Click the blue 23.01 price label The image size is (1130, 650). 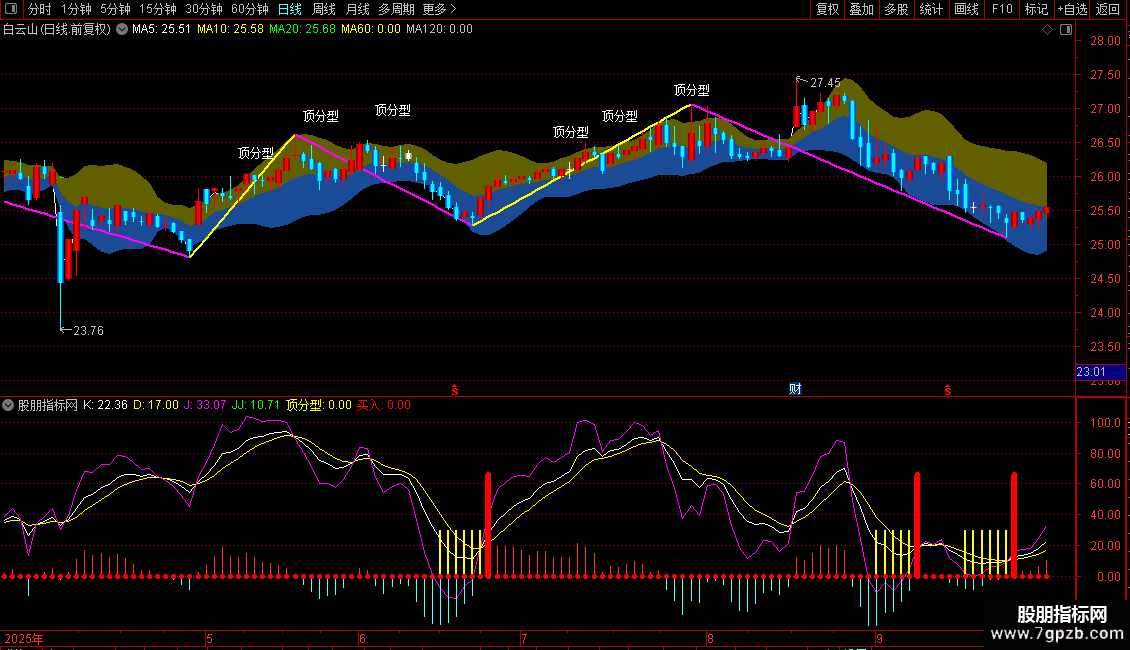click(x=1100, y=372)
